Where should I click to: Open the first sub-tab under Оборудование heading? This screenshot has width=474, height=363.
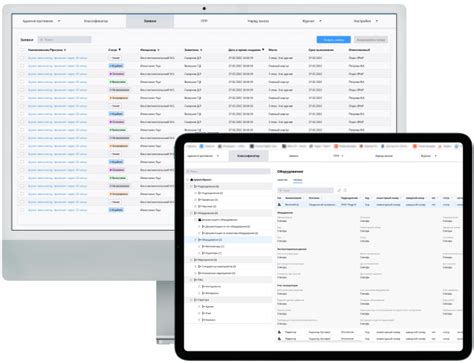coord(282,180)
